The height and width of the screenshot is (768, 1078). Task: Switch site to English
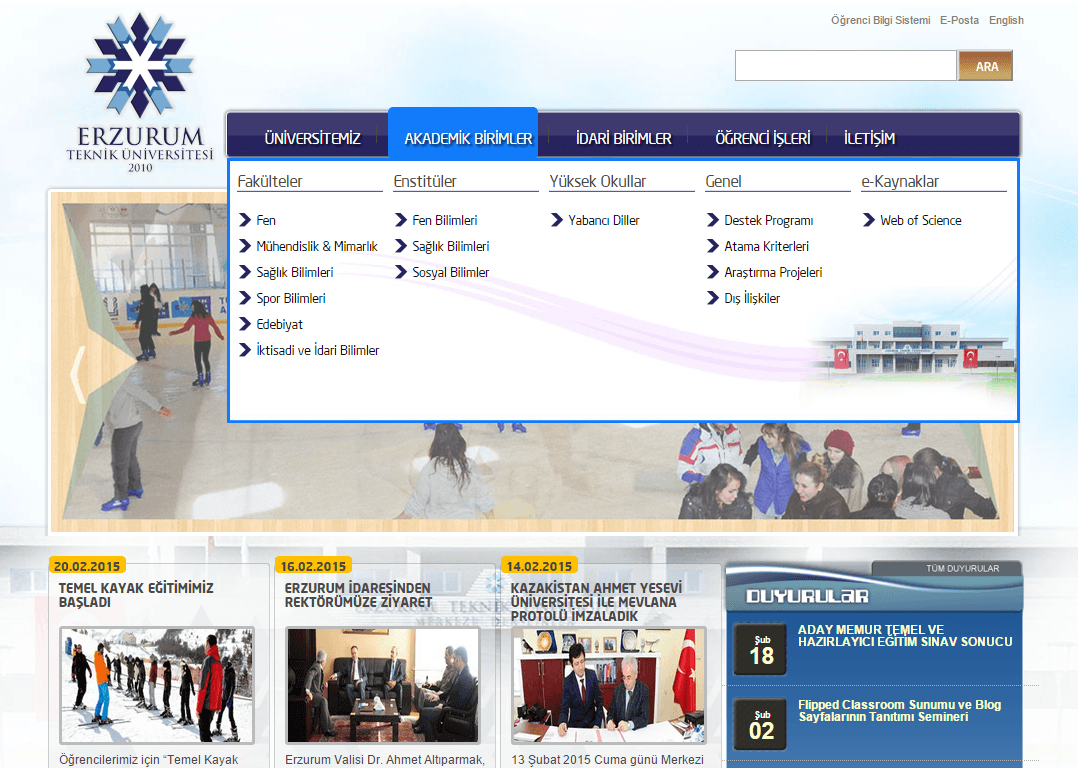coord(1006,21)
